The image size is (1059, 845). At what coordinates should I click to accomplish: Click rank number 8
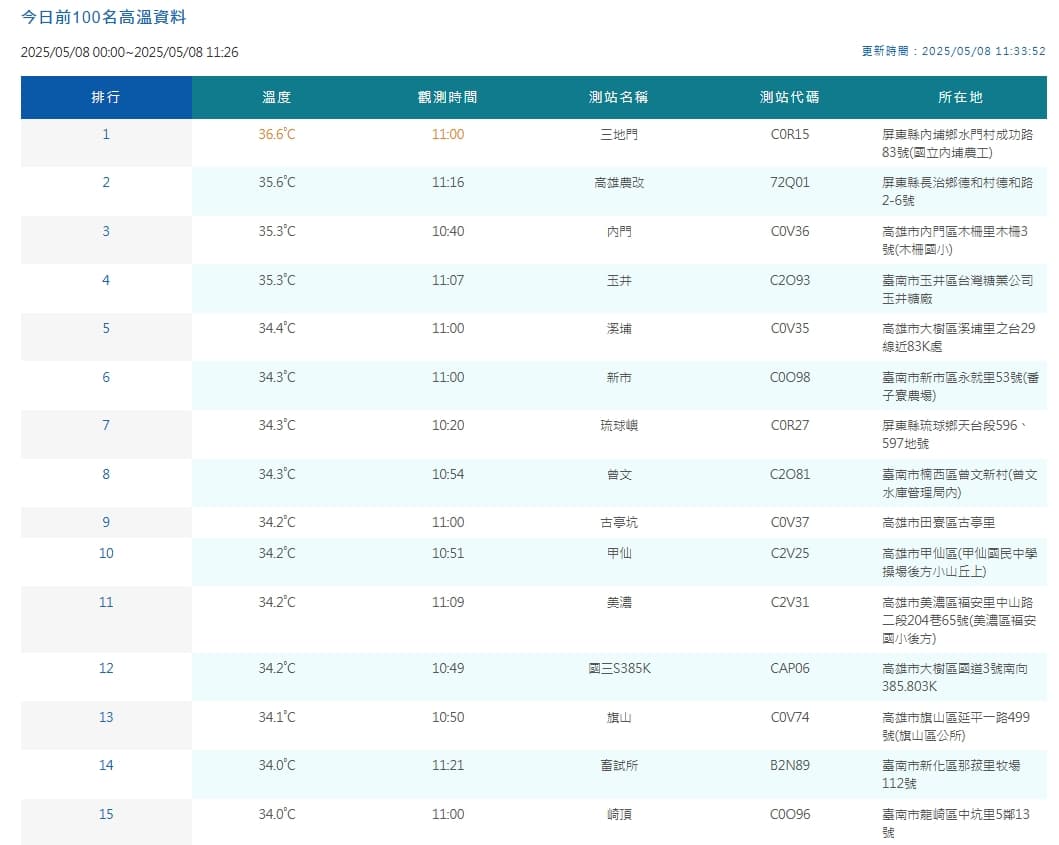click(x=106, y=475)
